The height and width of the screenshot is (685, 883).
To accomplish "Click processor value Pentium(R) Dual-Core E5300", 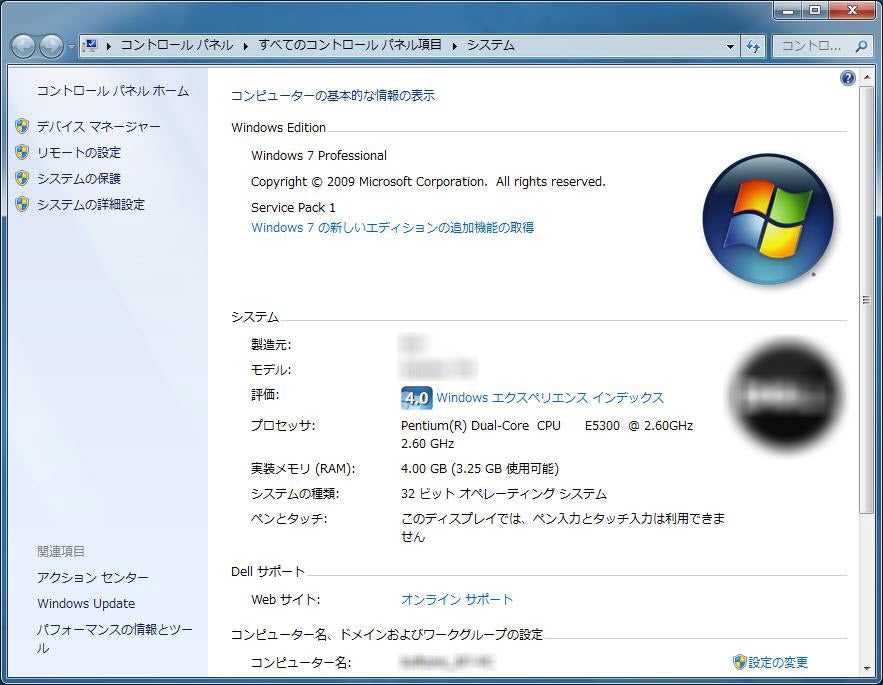I will 547,434.
